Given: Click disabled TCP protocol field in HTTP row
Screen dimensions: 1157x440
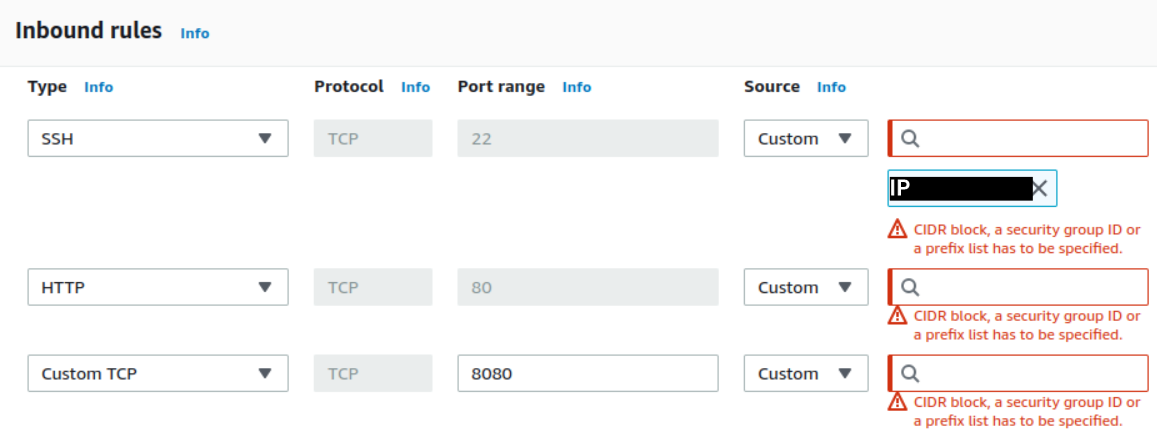Looking at the screenshot, I should [x=373, y=287].
